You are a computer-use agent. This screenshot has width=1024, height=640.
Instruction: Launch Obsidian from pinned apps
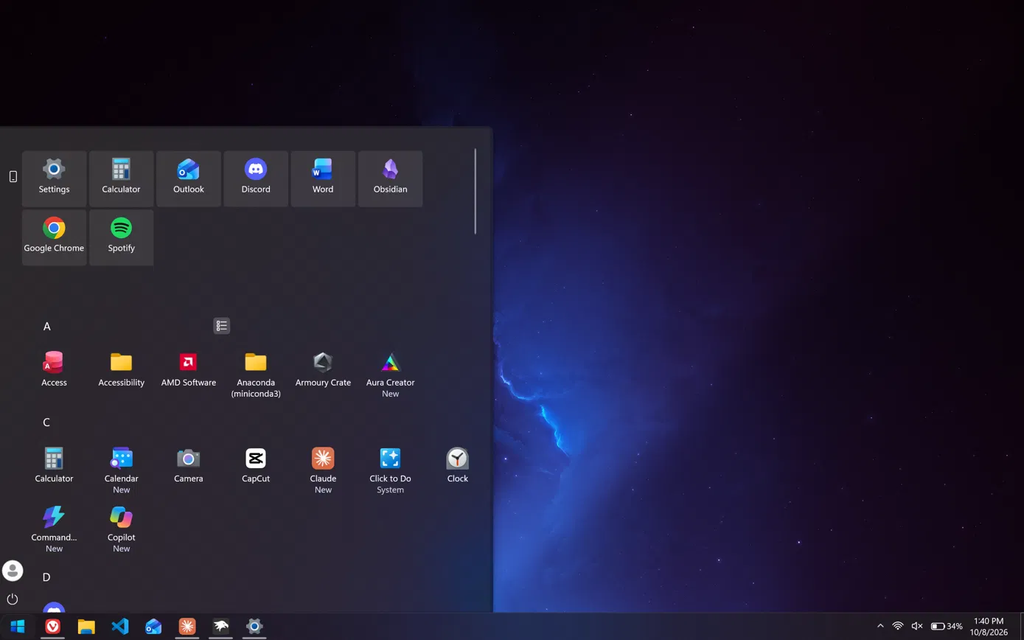point(390,178)
